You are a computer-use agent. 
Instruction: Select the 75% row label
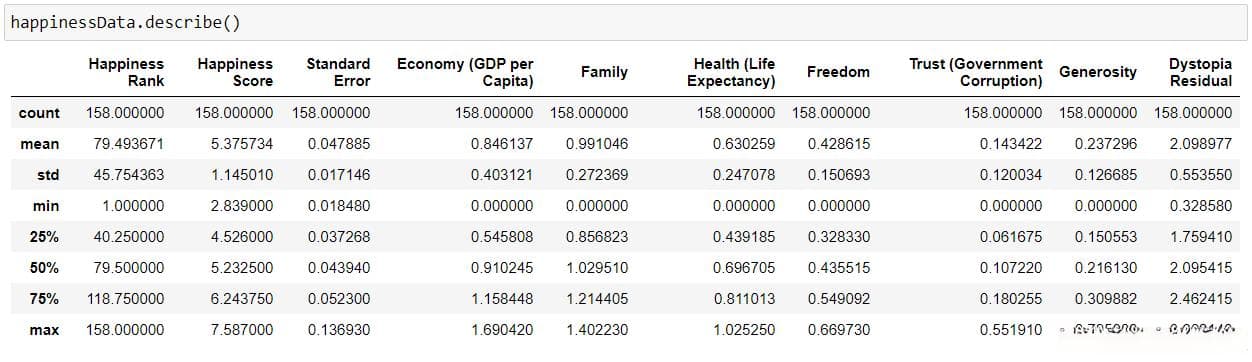[45, 299]
